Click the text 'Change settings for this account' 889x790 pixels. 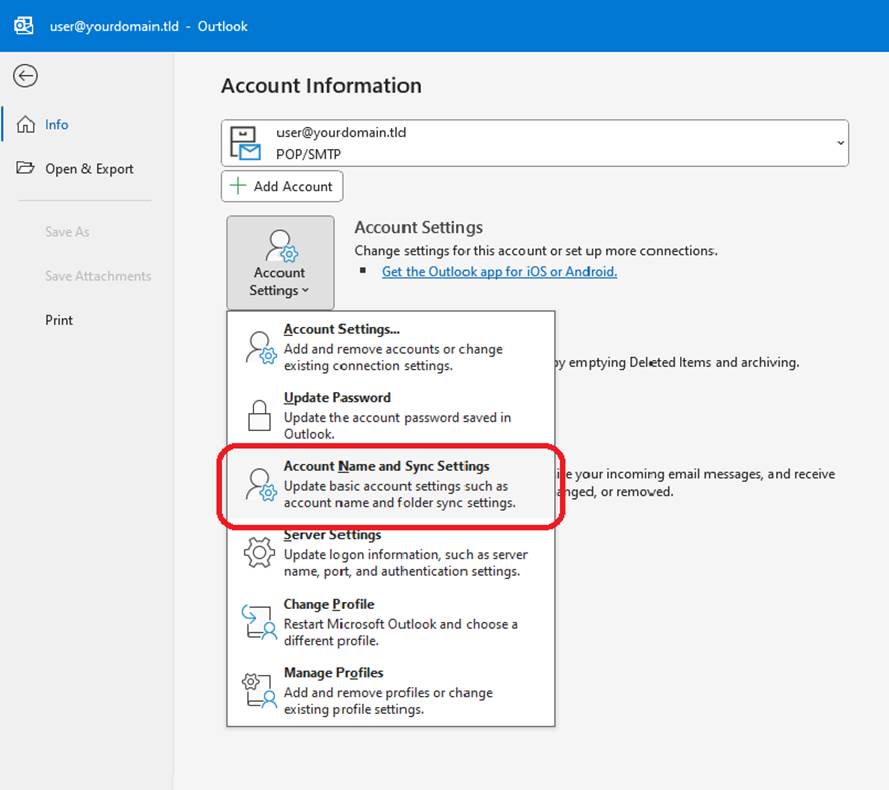point(451,251)
